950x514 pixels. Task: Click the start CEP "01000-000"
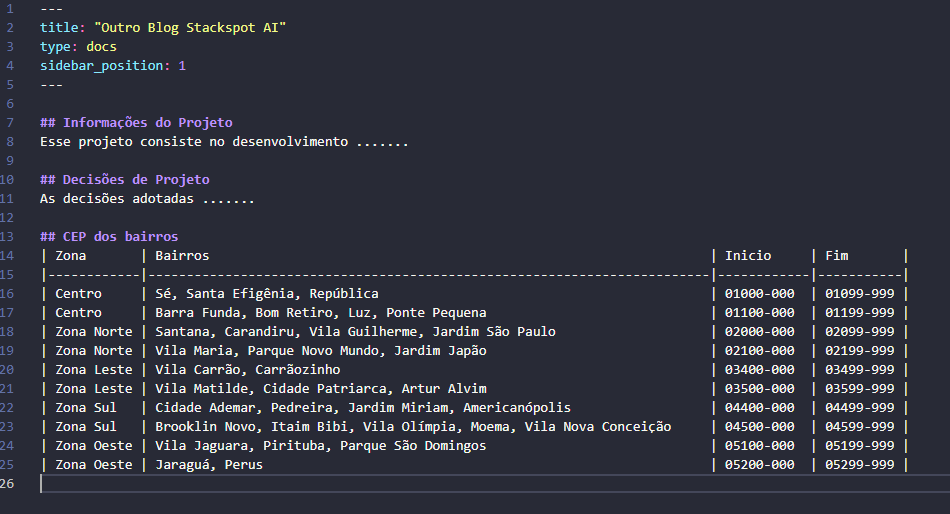(760, 294)
